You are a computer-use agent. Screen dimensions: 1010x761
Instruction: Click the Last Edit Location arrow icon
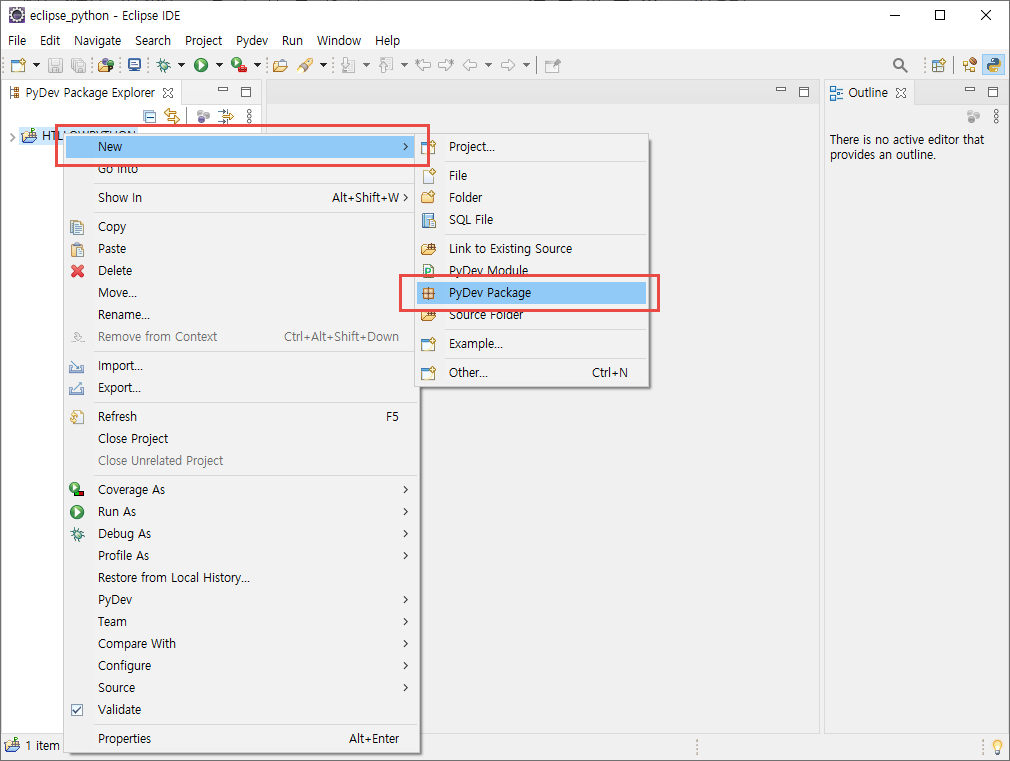(x=423, y=65)
